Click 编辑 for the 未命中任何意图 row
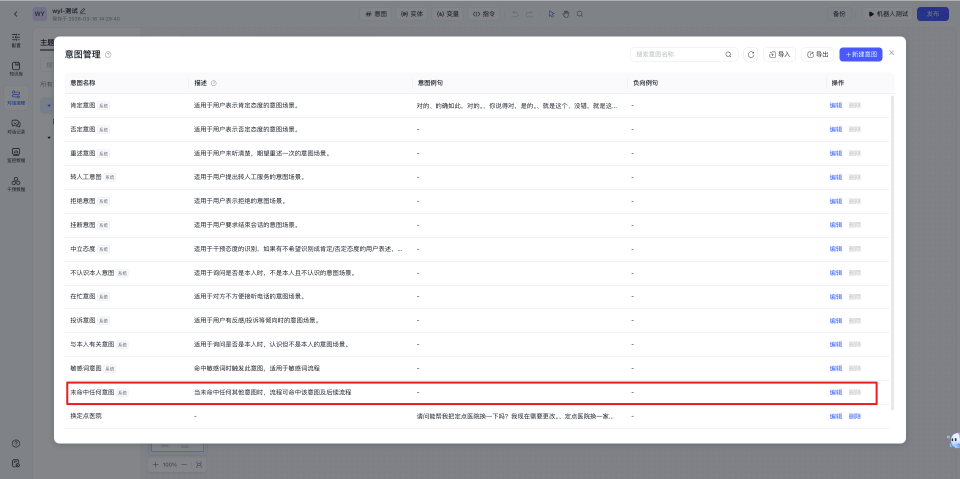 (x=835, y=392)
